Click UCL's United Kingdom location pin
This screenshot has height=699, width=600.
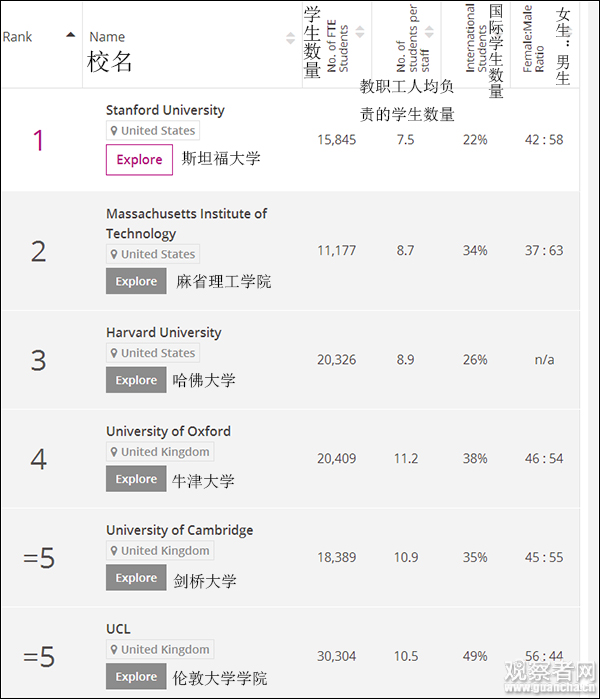114,650
